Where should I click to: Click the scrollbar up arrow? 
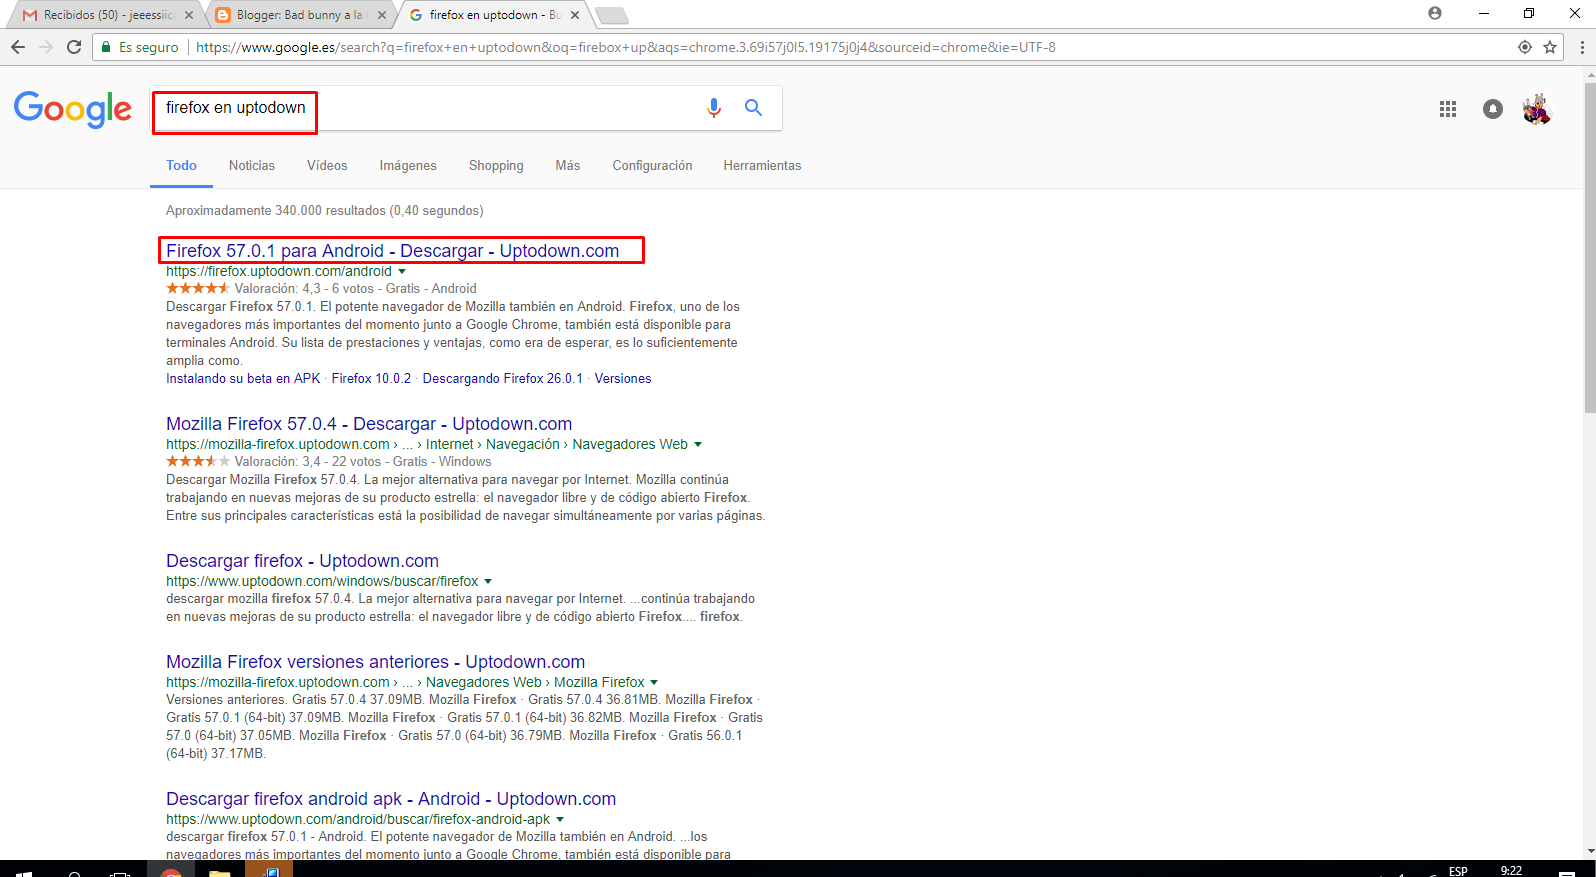click(1590, 74)
